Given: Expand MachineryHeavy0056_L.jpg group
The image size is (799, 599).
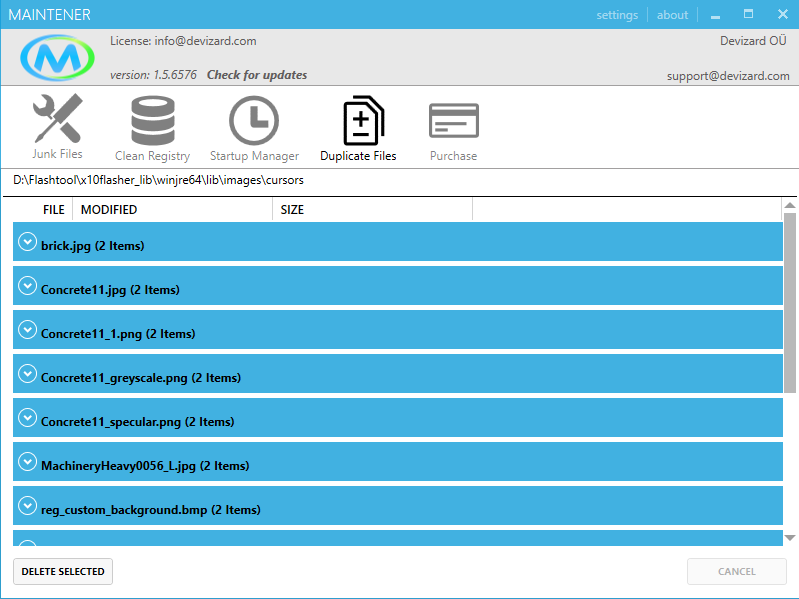Looking at the screenshot, I should pos(27,463).
